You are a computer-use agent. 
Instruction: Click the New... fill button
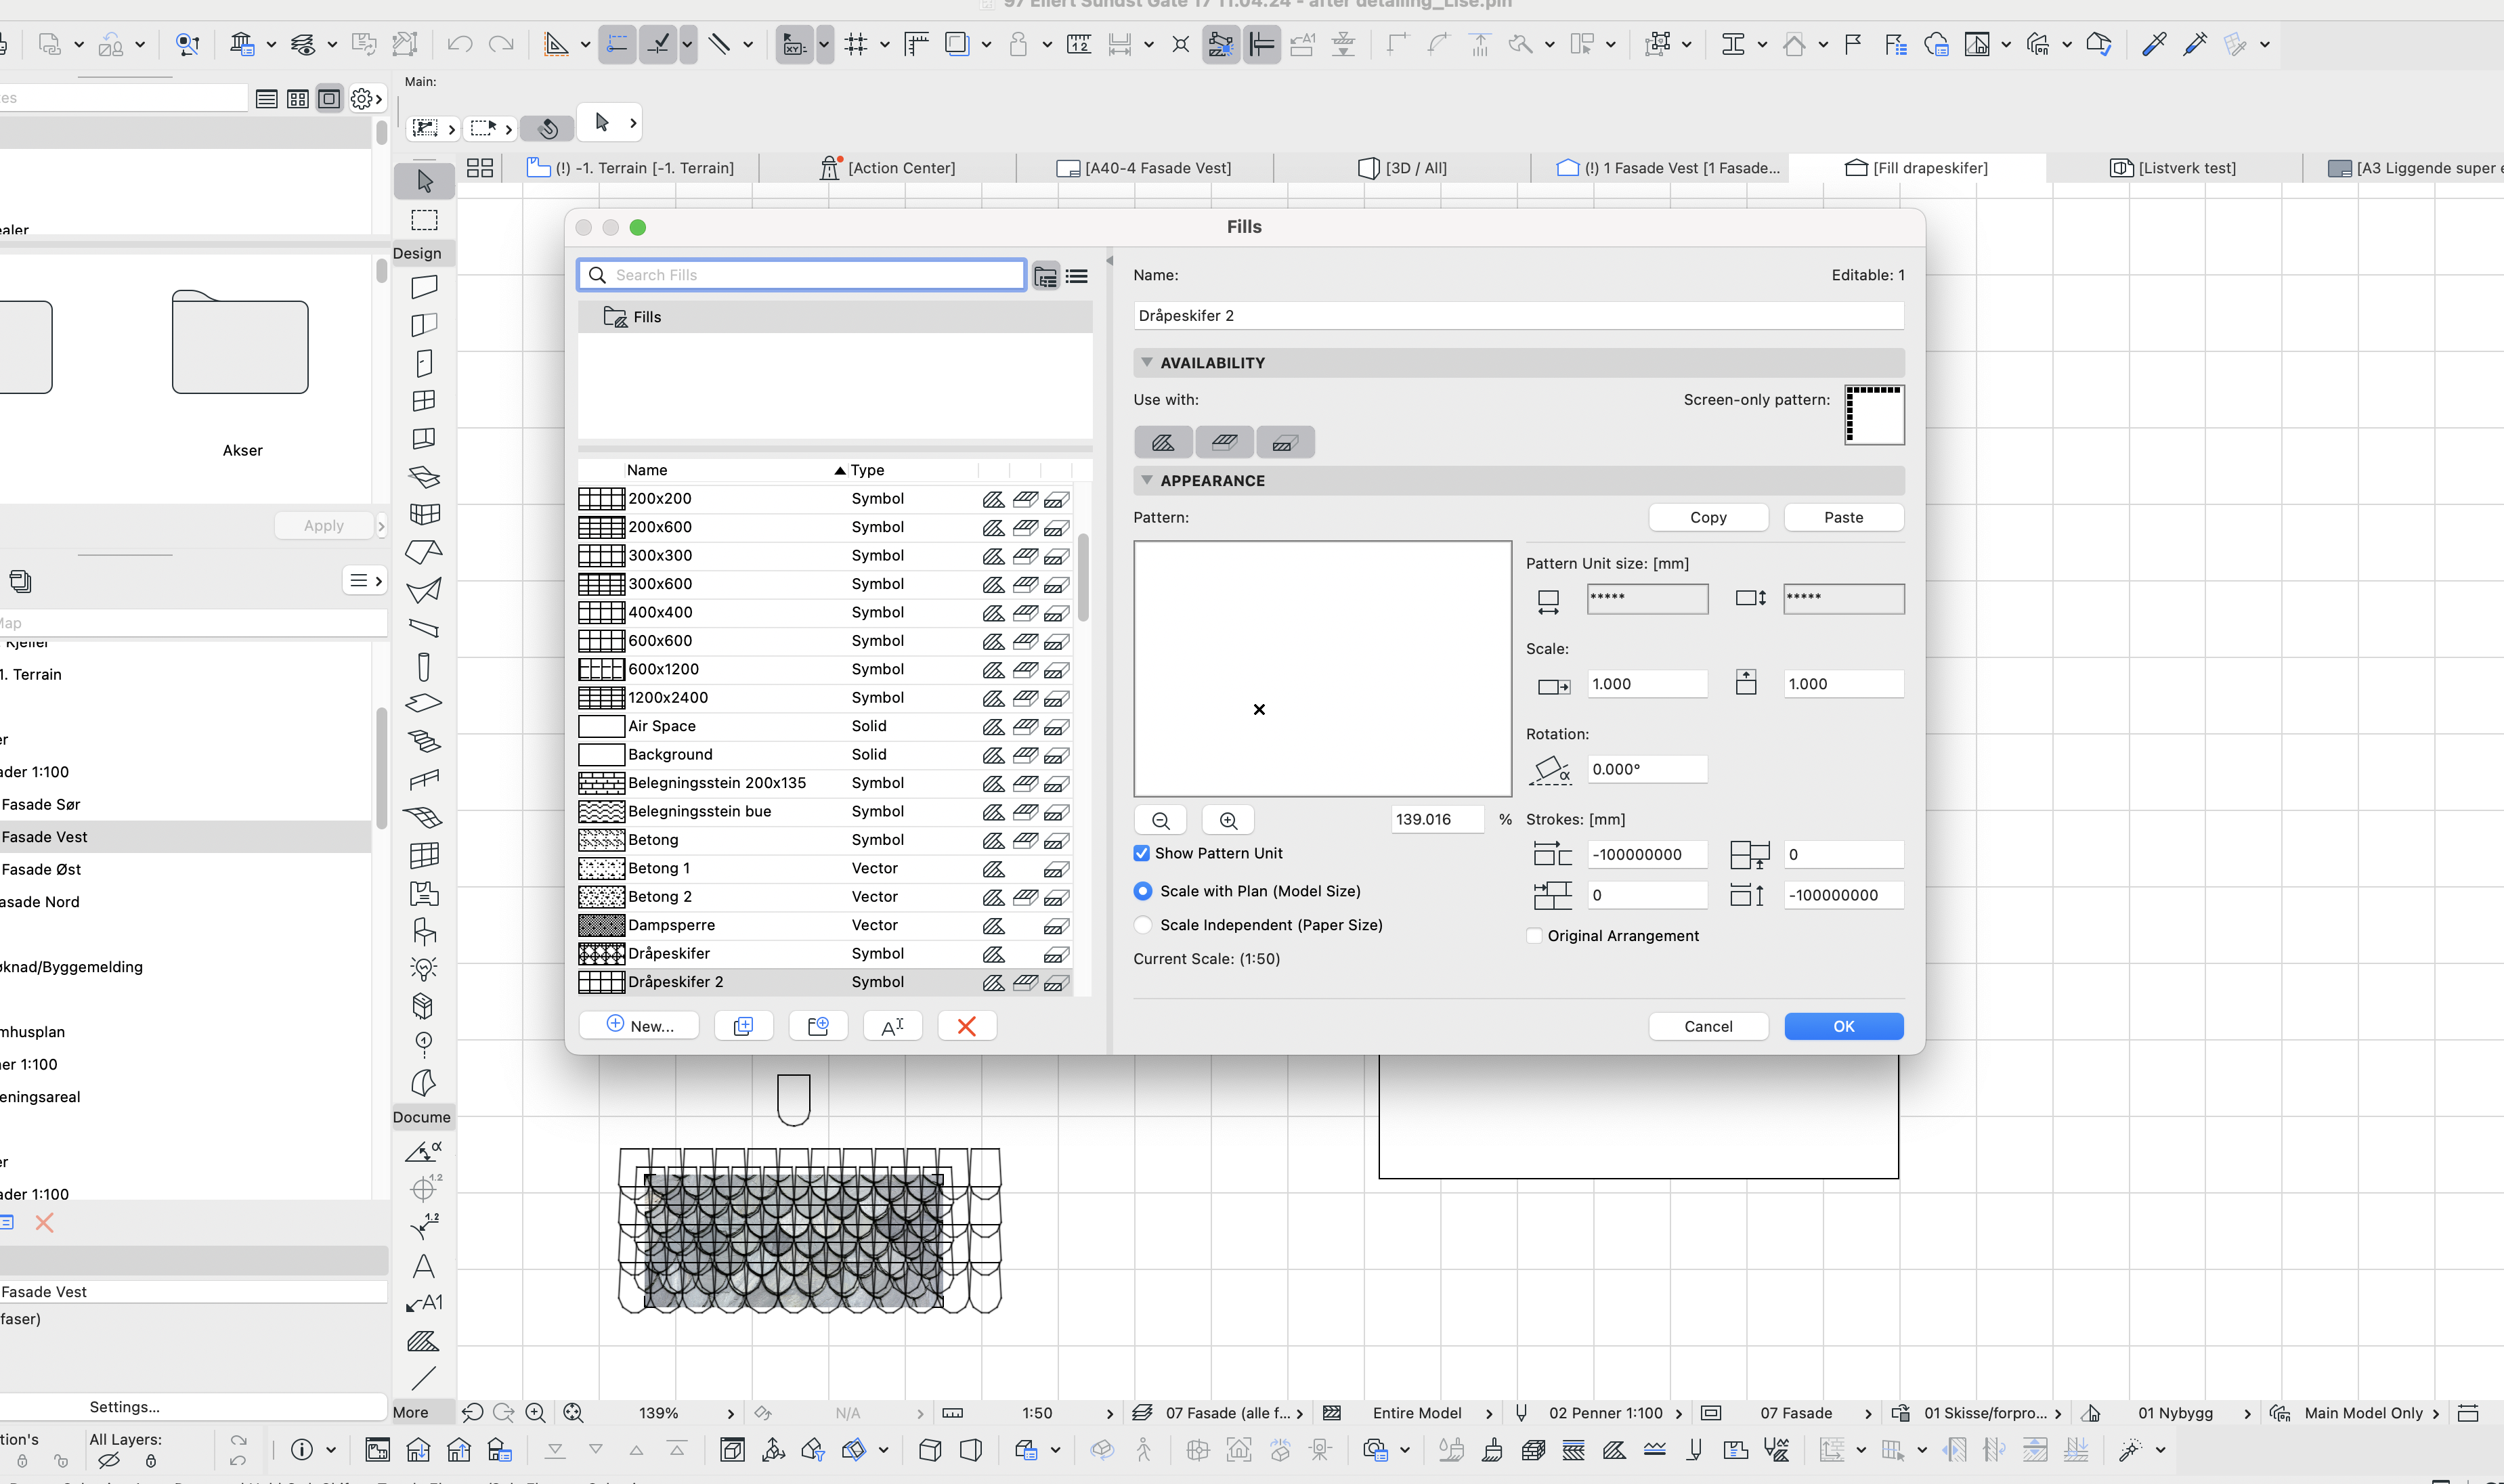click(639, 1026)
